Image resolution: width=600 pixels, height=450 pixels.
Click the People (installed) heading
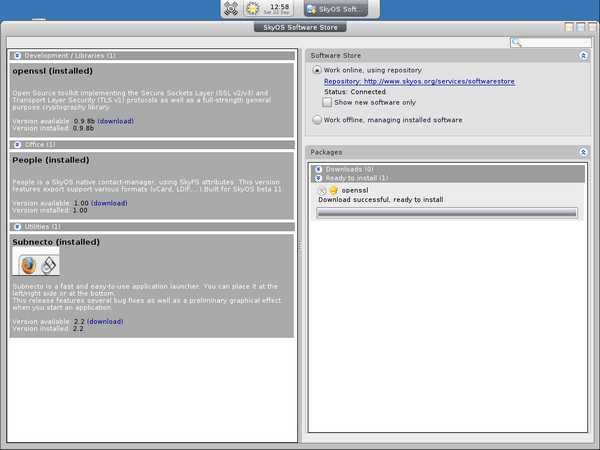pos(51,160)
